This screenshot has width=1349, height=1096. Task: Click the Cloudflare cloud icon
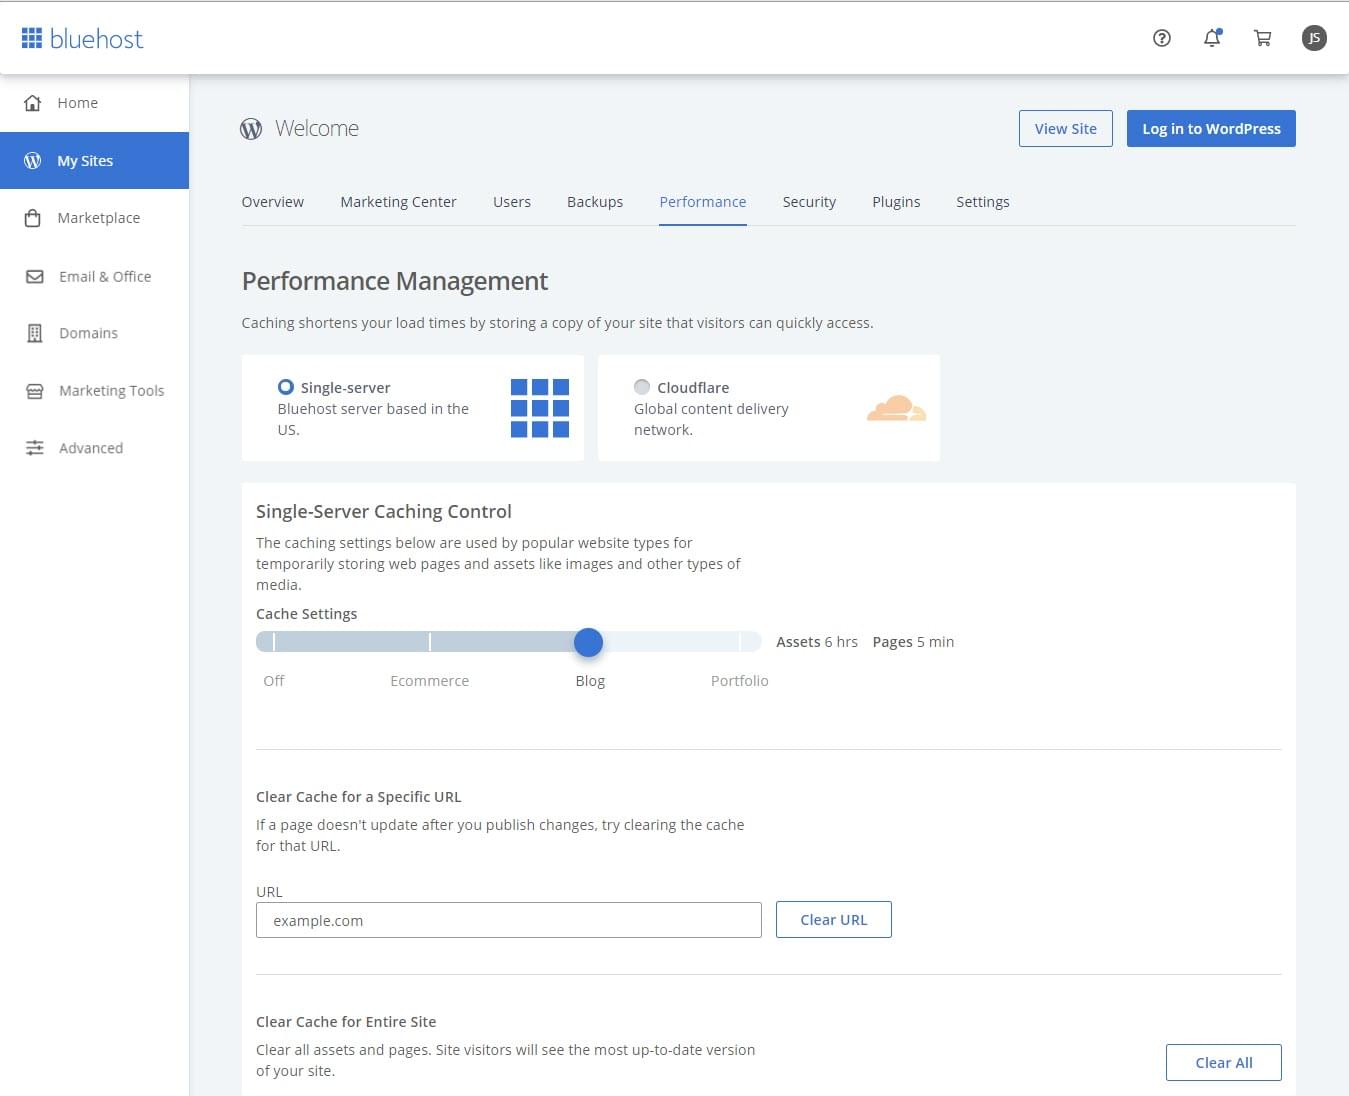pos(896,408)
